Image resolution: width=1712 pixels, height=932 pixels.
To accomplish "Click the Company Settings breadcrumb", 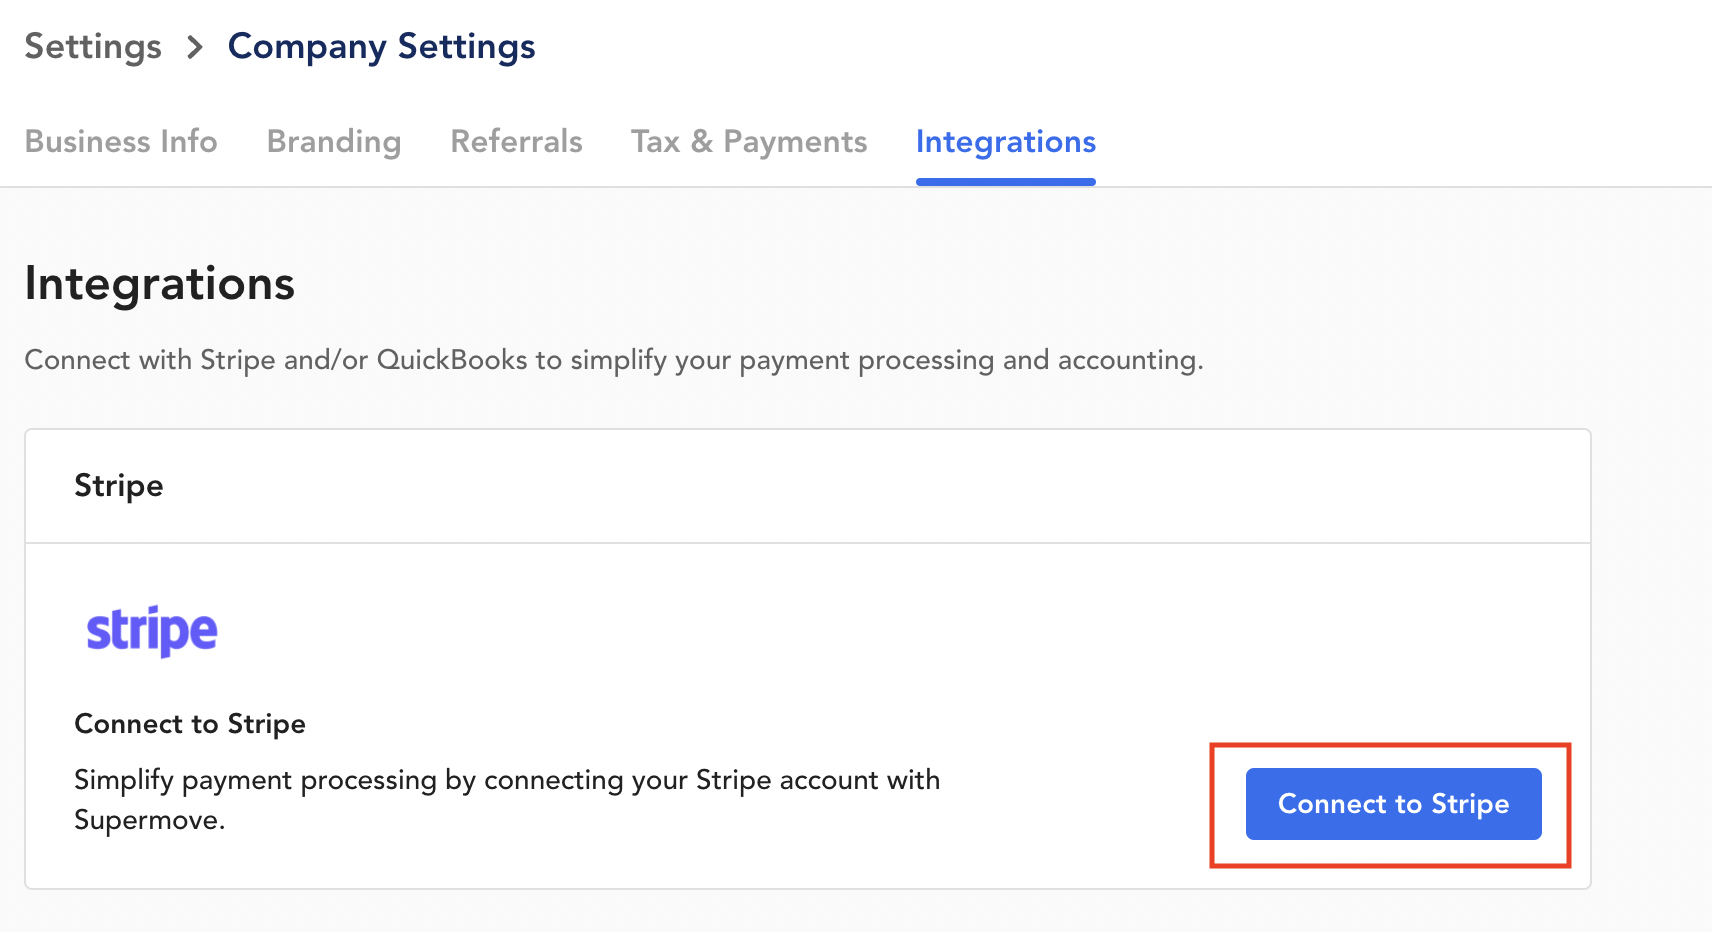I will (x=381, y=47).
